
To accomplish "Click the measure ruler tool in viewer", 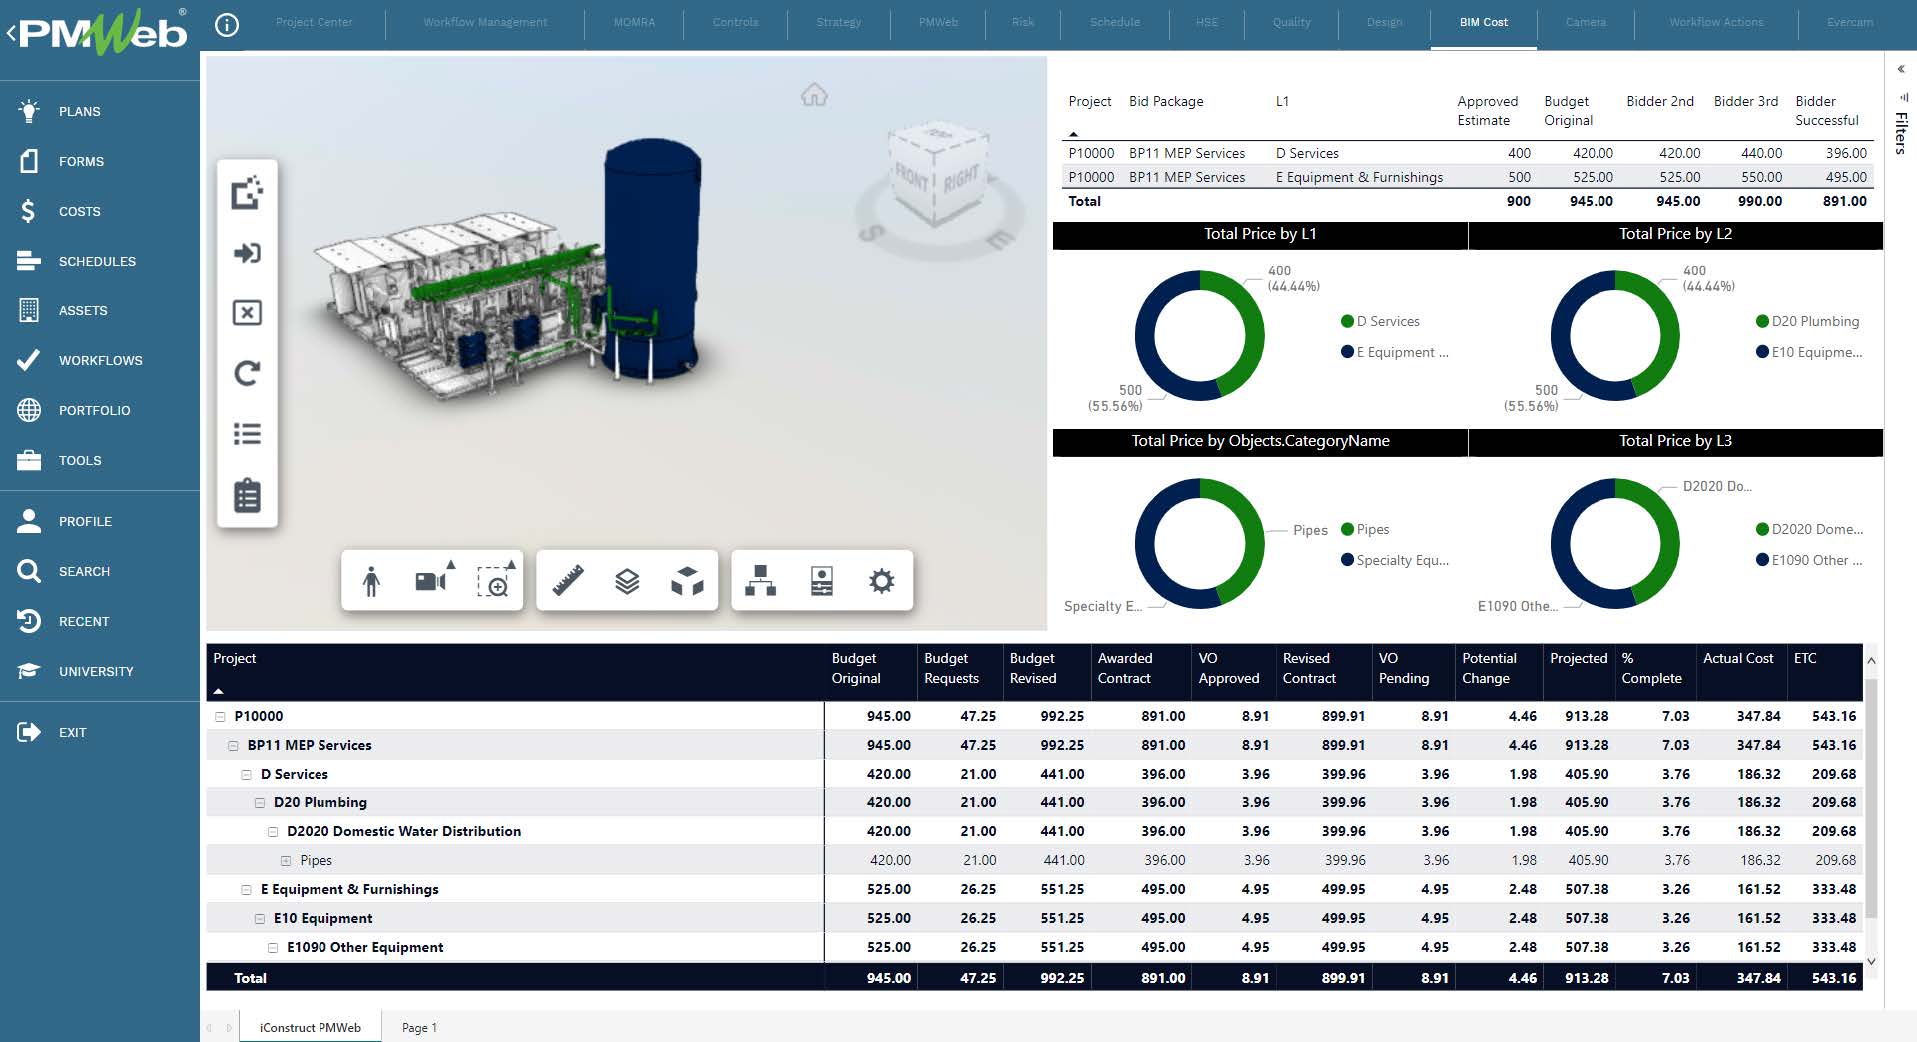I will click(568, 581).
